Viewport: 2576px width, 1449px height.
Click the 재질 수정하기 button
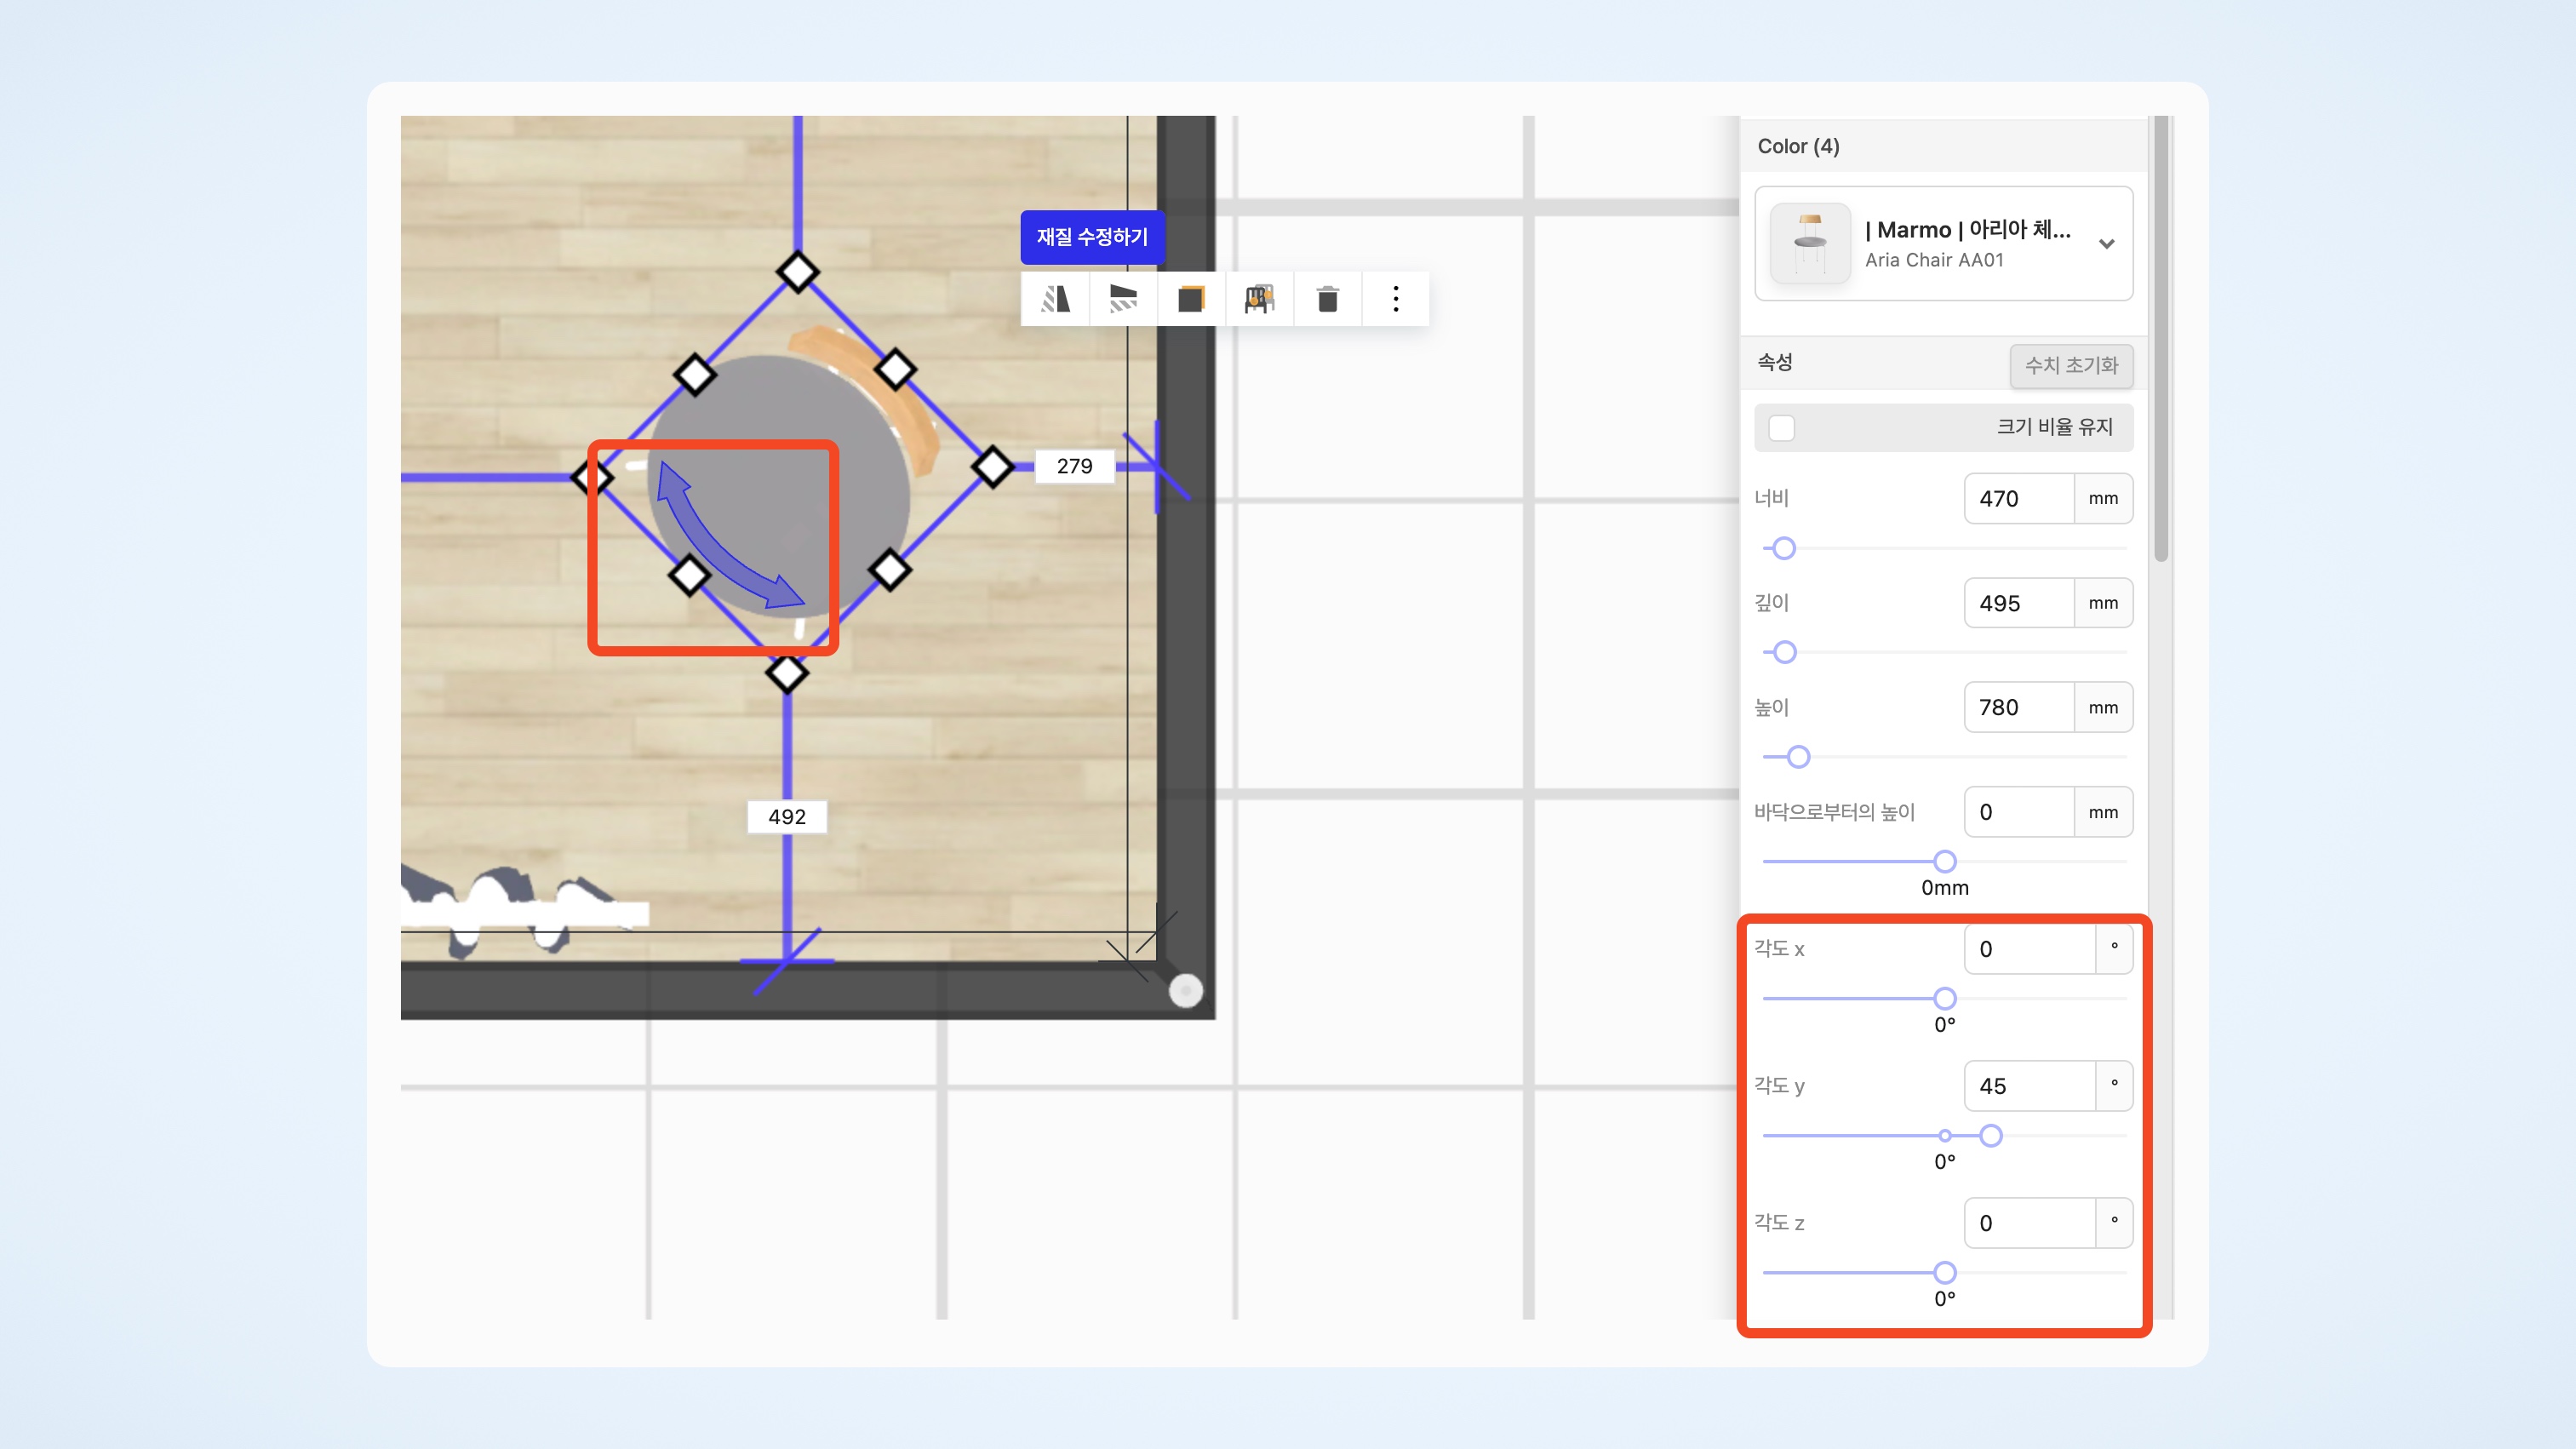[x=1092, y=237]
